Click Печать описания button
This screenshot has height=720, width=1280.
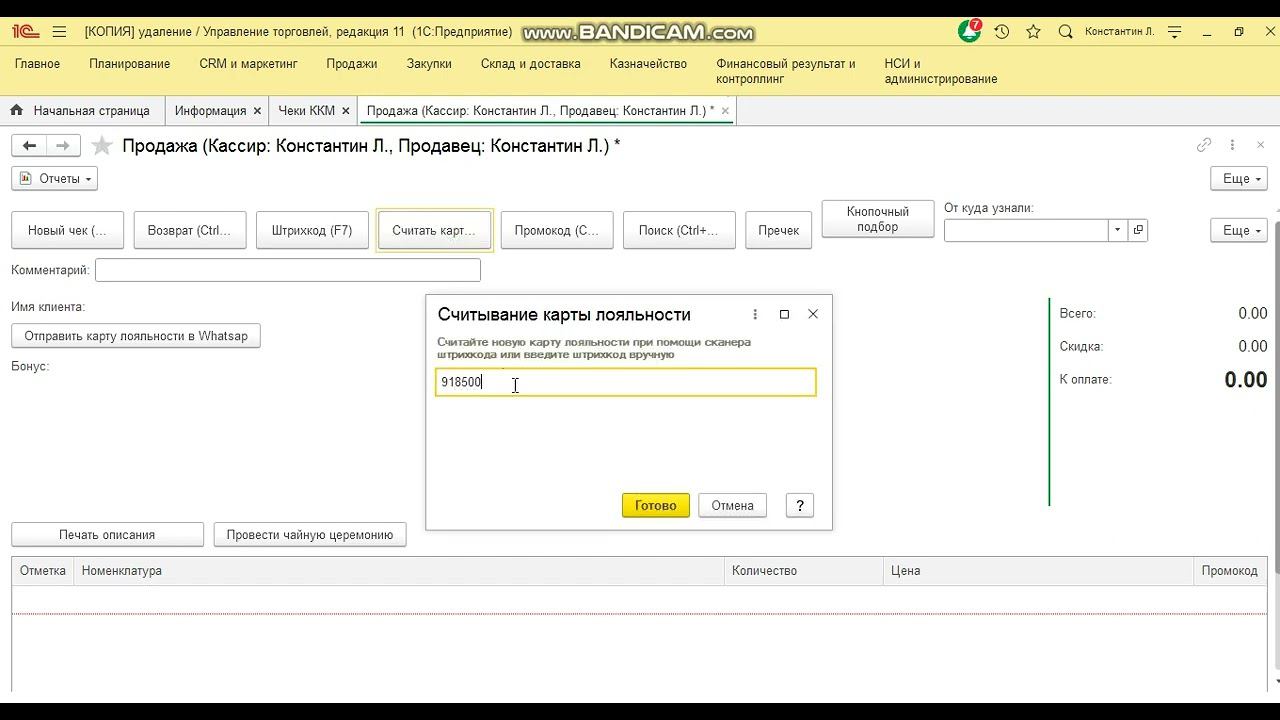(x=107, y=534)
